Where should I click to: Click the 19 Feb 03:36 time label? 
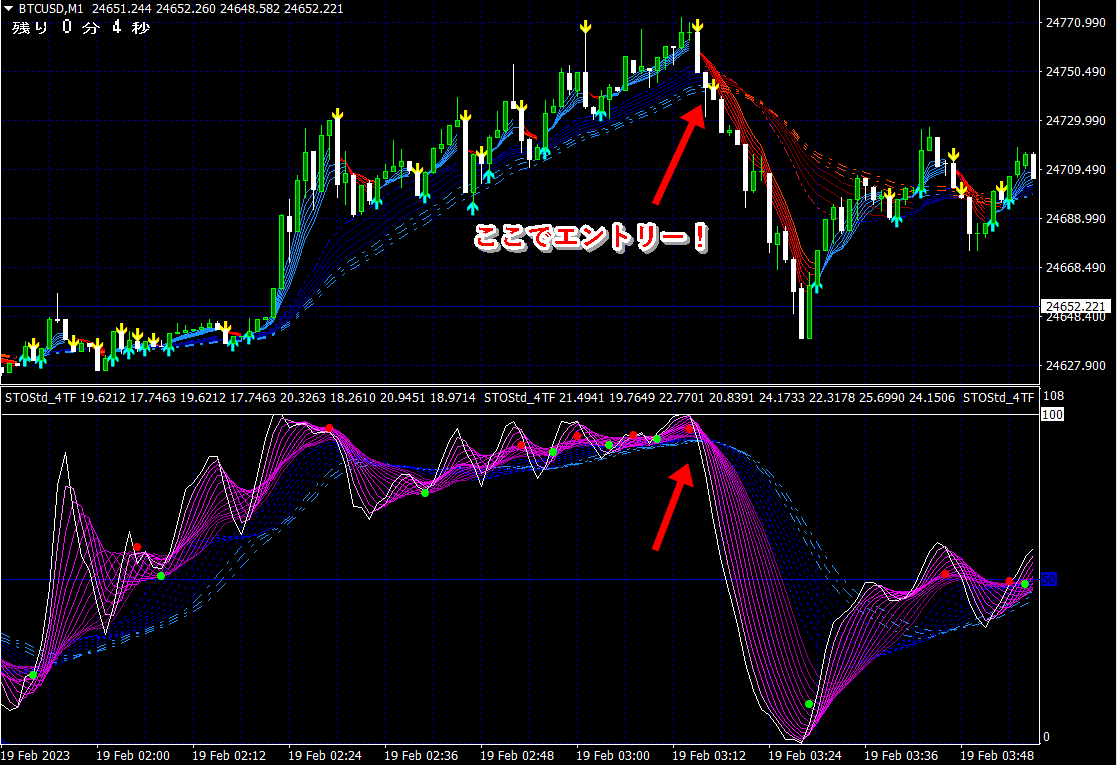point(901,755)
